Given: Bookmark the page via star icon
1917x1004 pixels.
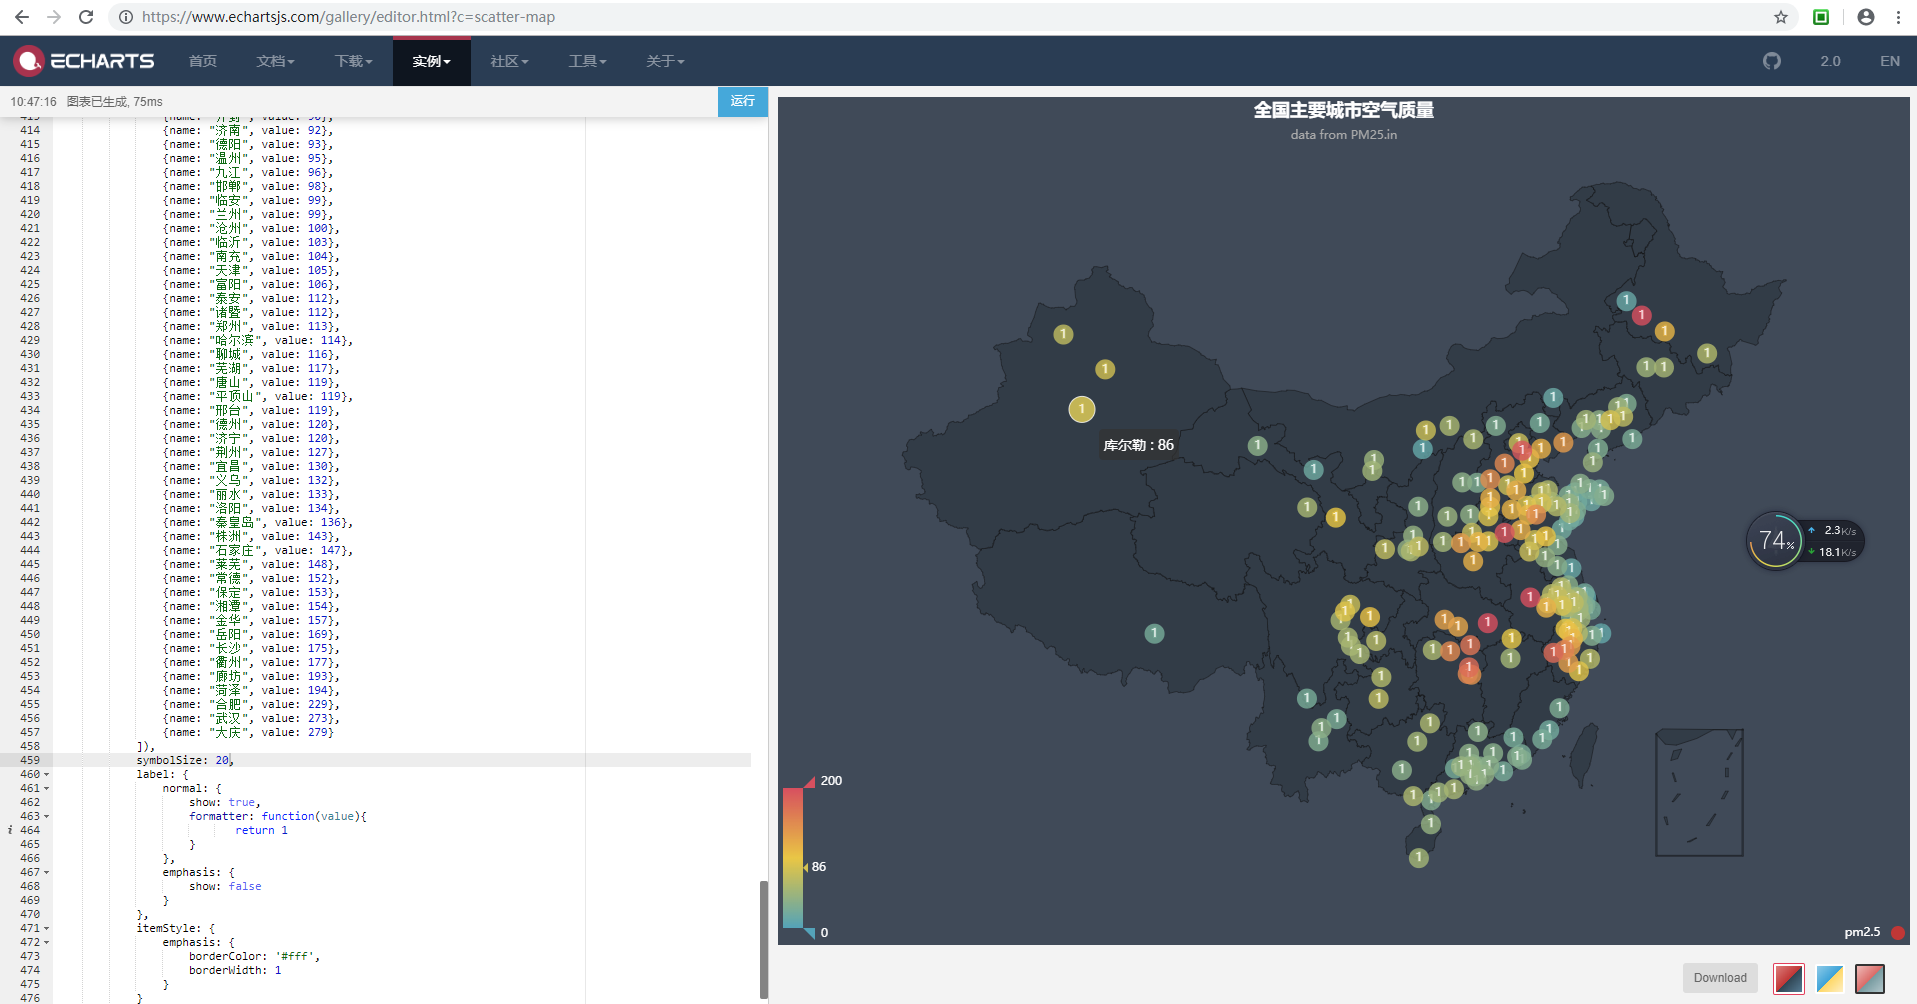Looking at the screenshot, I should (1781, 16).
